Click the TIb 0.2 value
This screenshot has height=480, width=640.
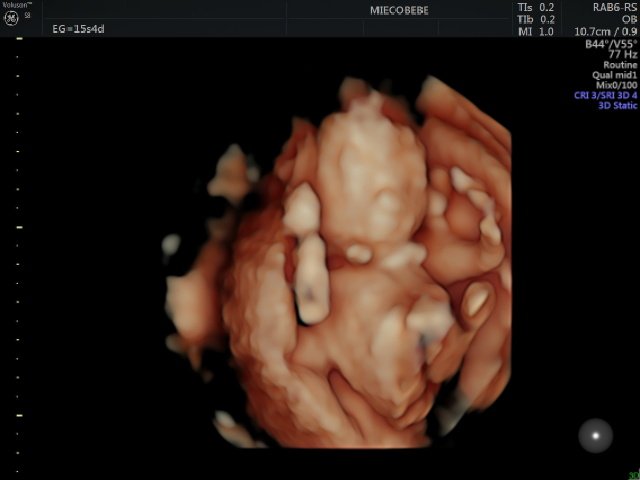(x=536, y=20)
